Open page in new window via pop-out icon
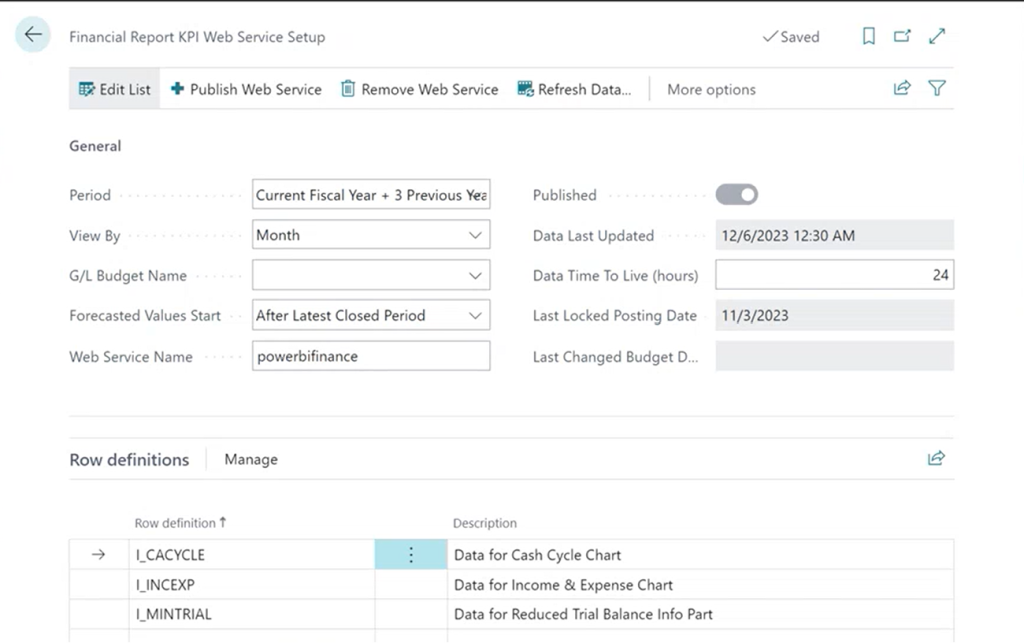This screenshot has width=1024, height=643. [x=901, y=36]
